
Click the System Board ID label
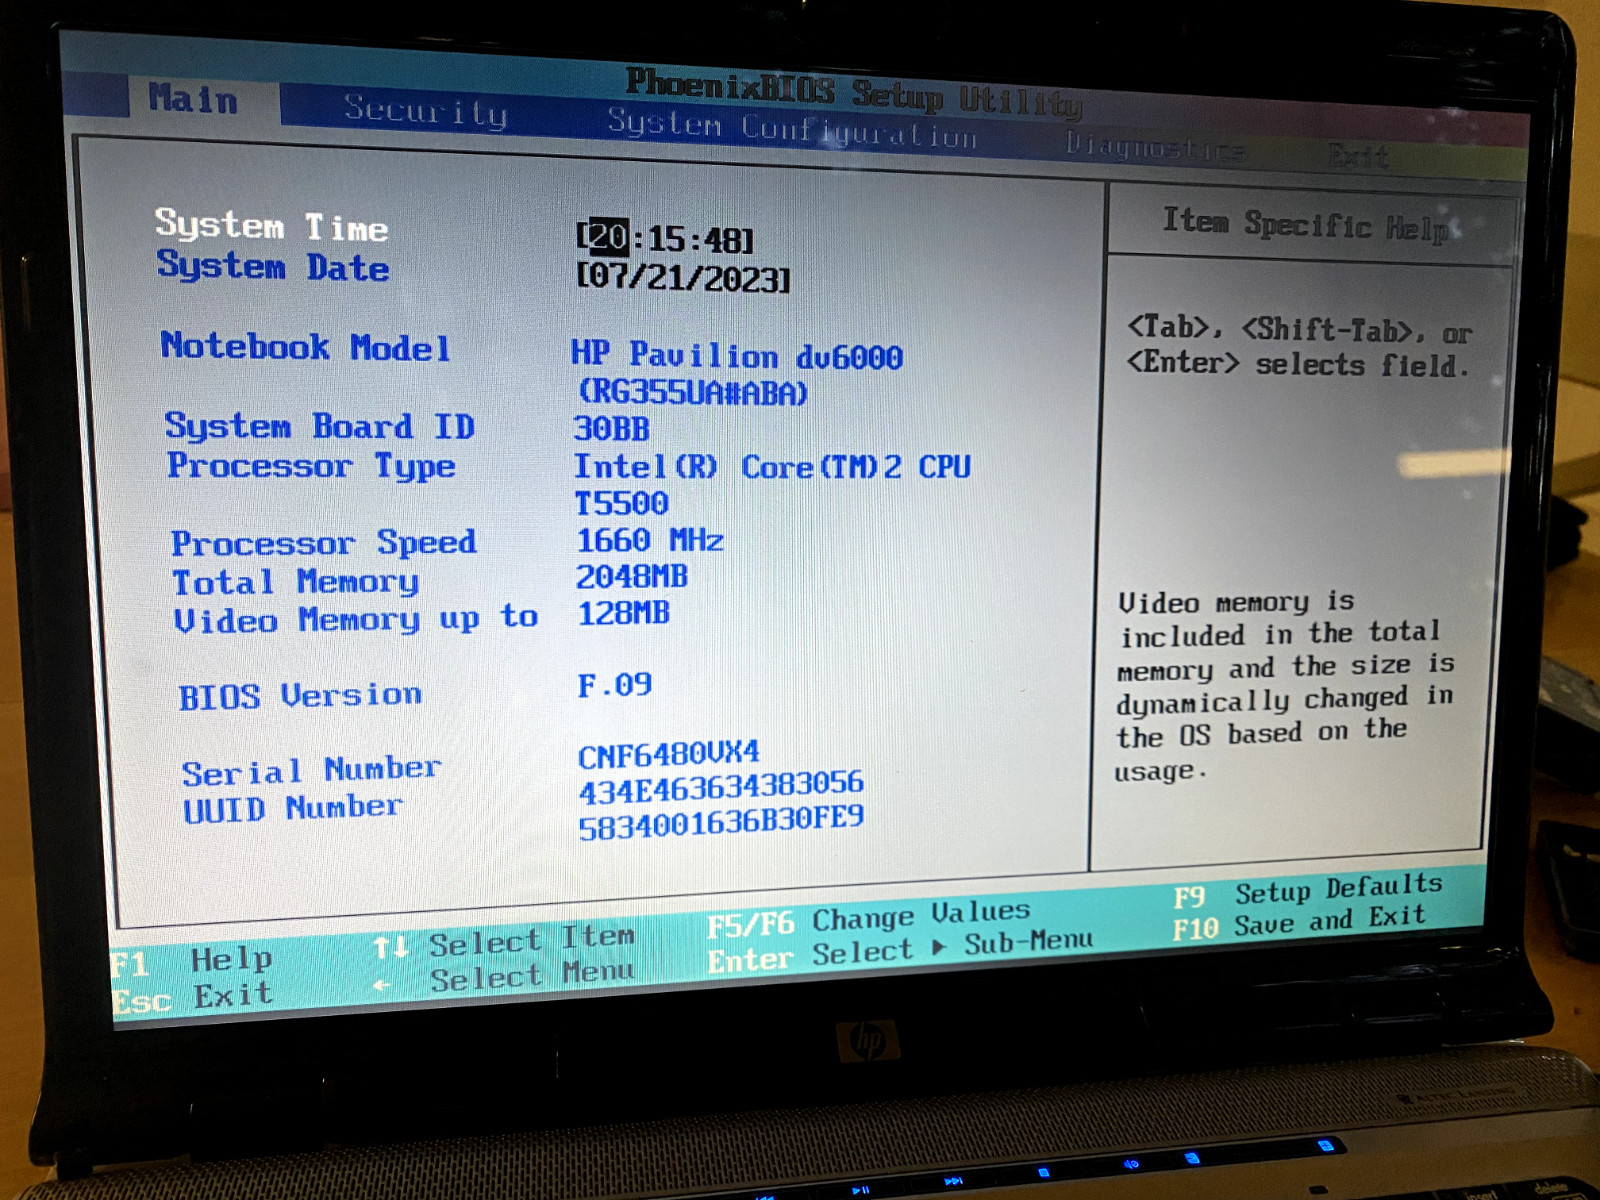(320, 426)
